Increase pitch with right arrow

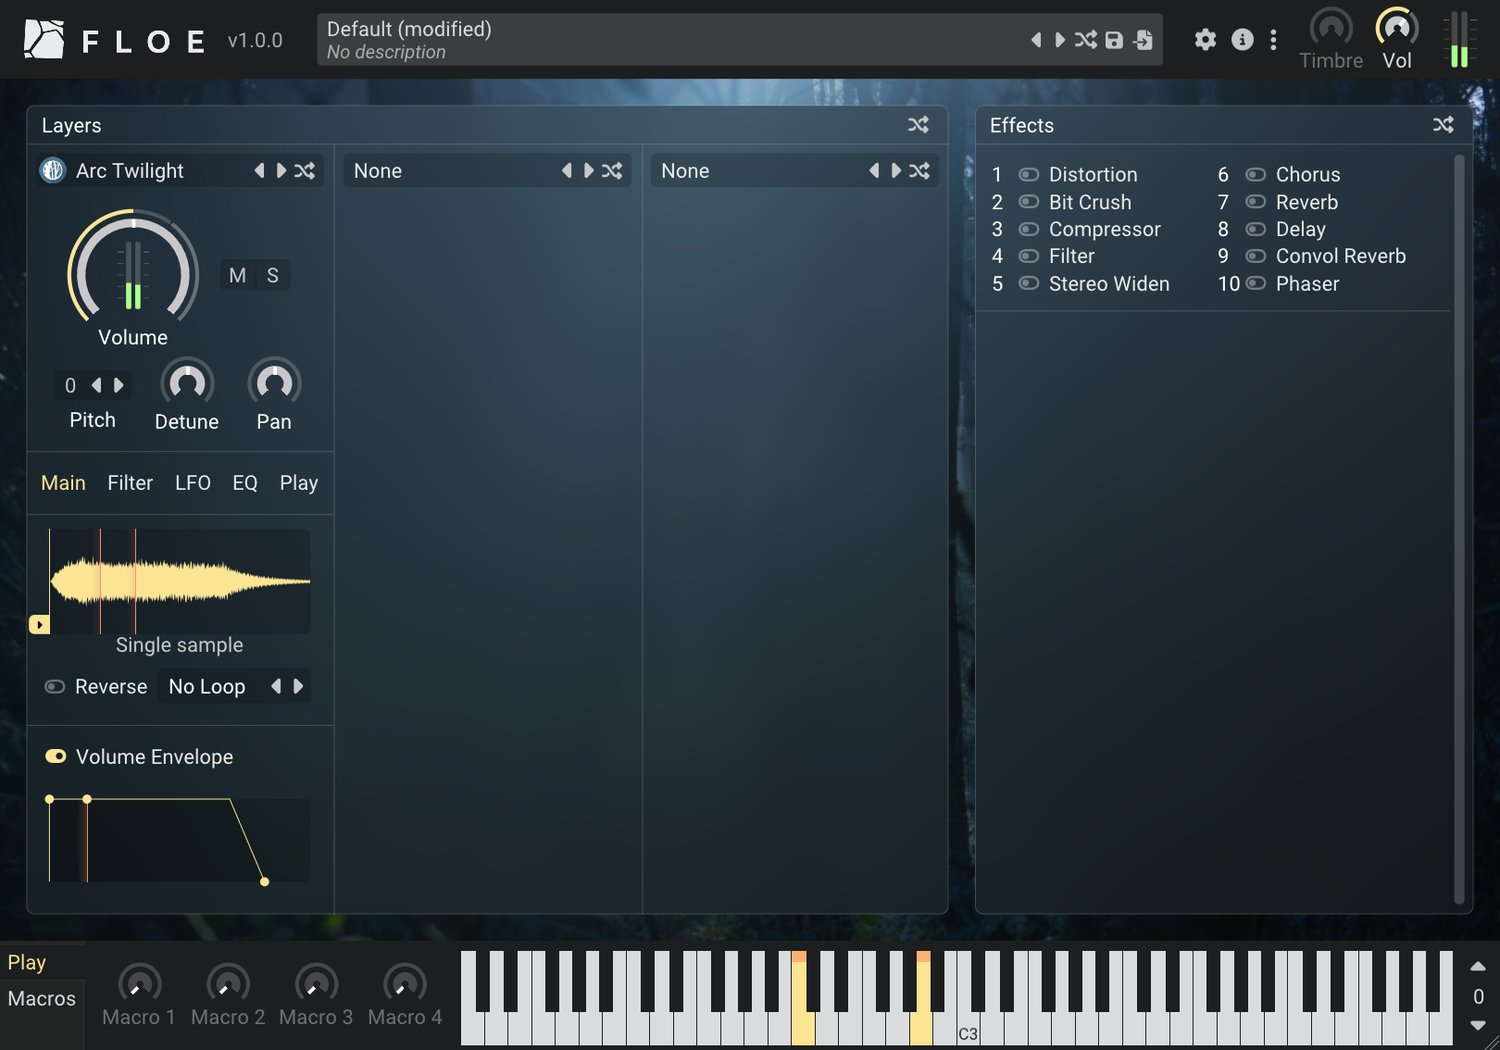tap(118, 385)
